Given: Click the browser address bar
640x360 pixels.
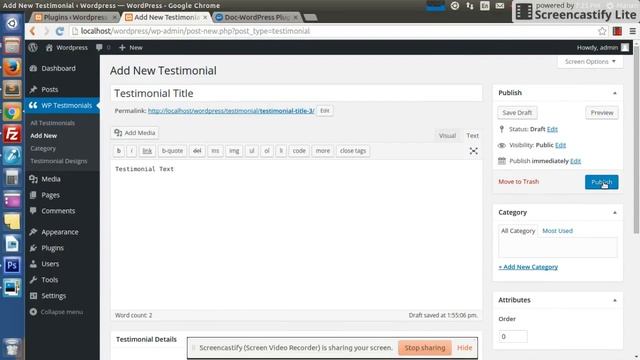Looking at the screenshot, I should pyautogui.click(x=333, y=31).
